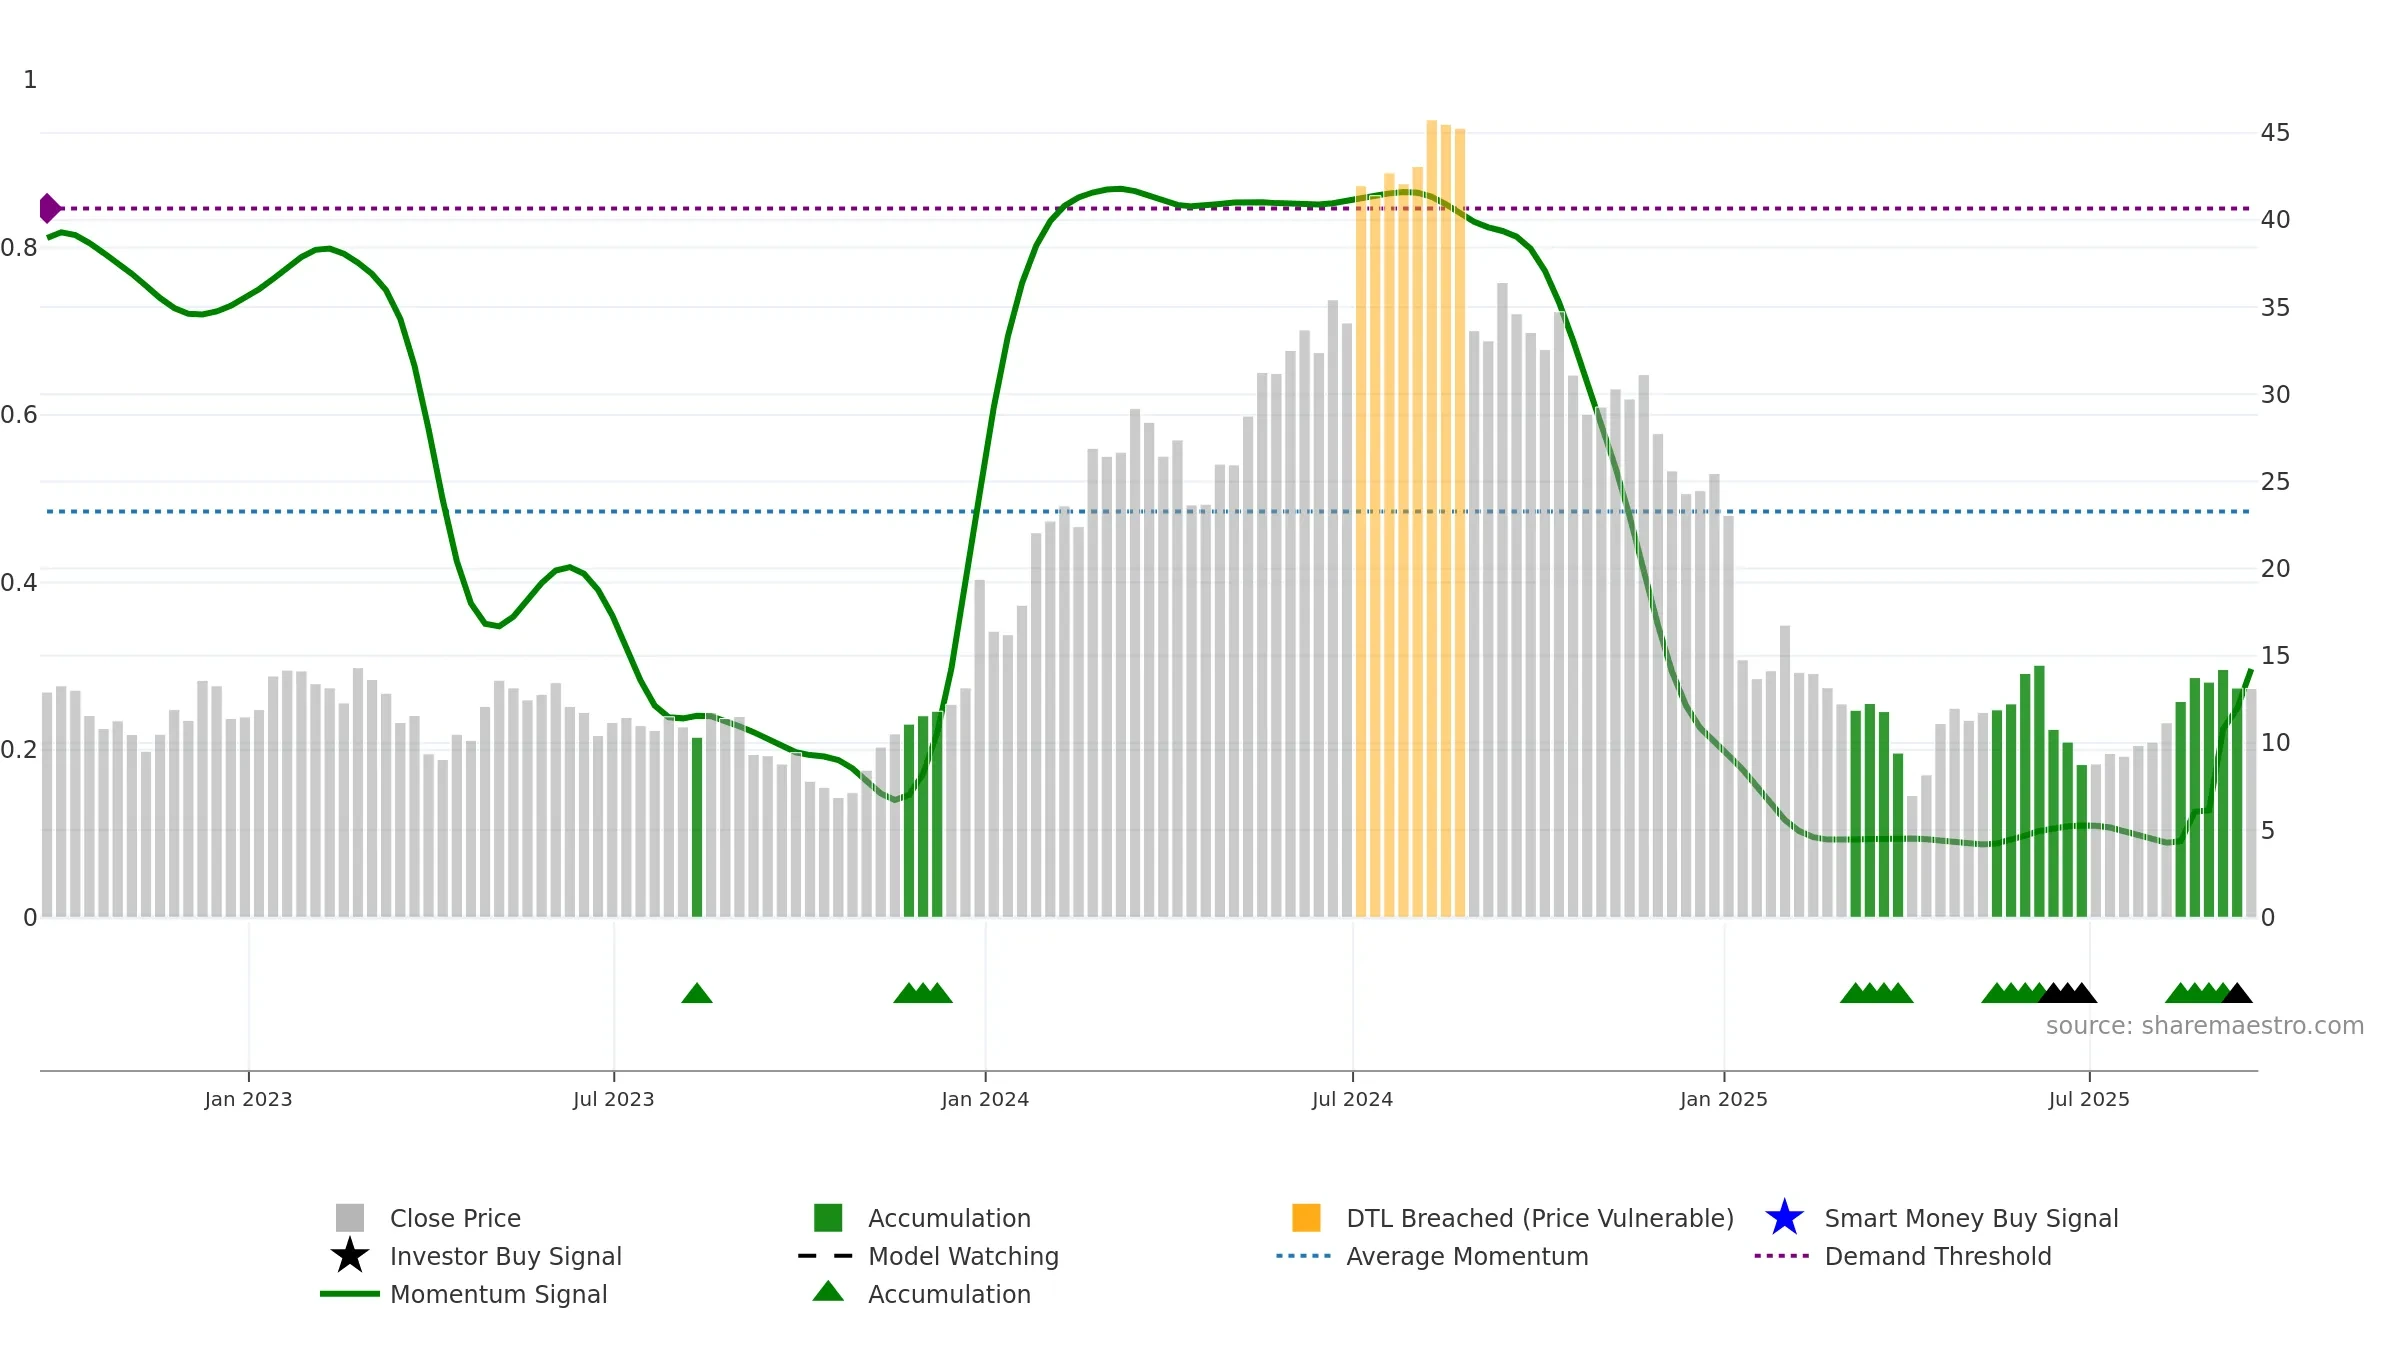The image size is (2400, 1350).
Task: Click the black Investor Buy Signal star icon
Action: (x=350, y=1256)
